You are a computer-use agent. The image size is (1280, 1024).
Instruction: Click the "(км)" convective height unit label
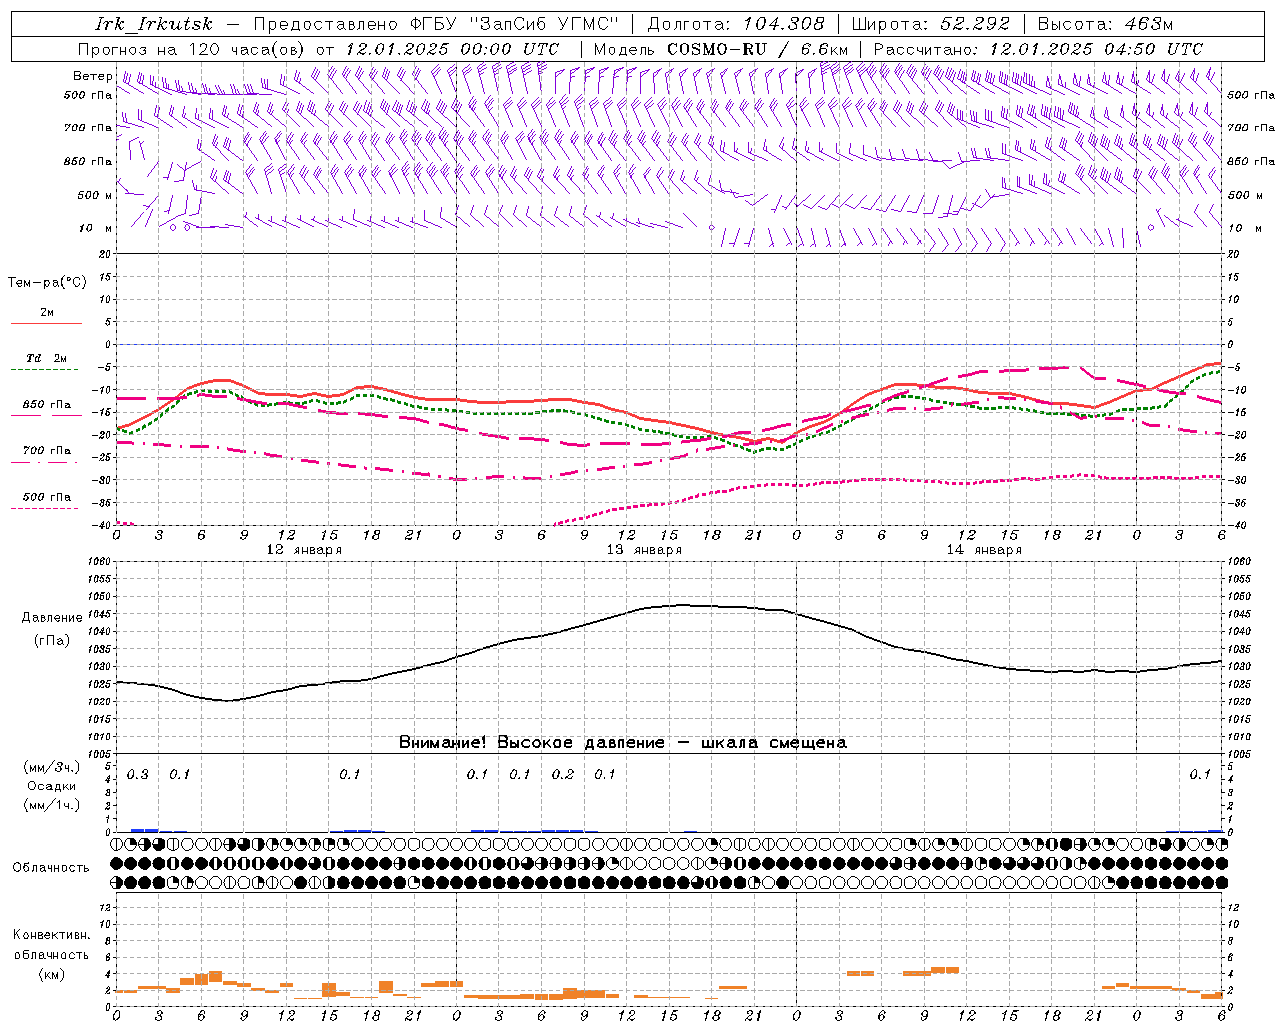(x=52, y=974)
